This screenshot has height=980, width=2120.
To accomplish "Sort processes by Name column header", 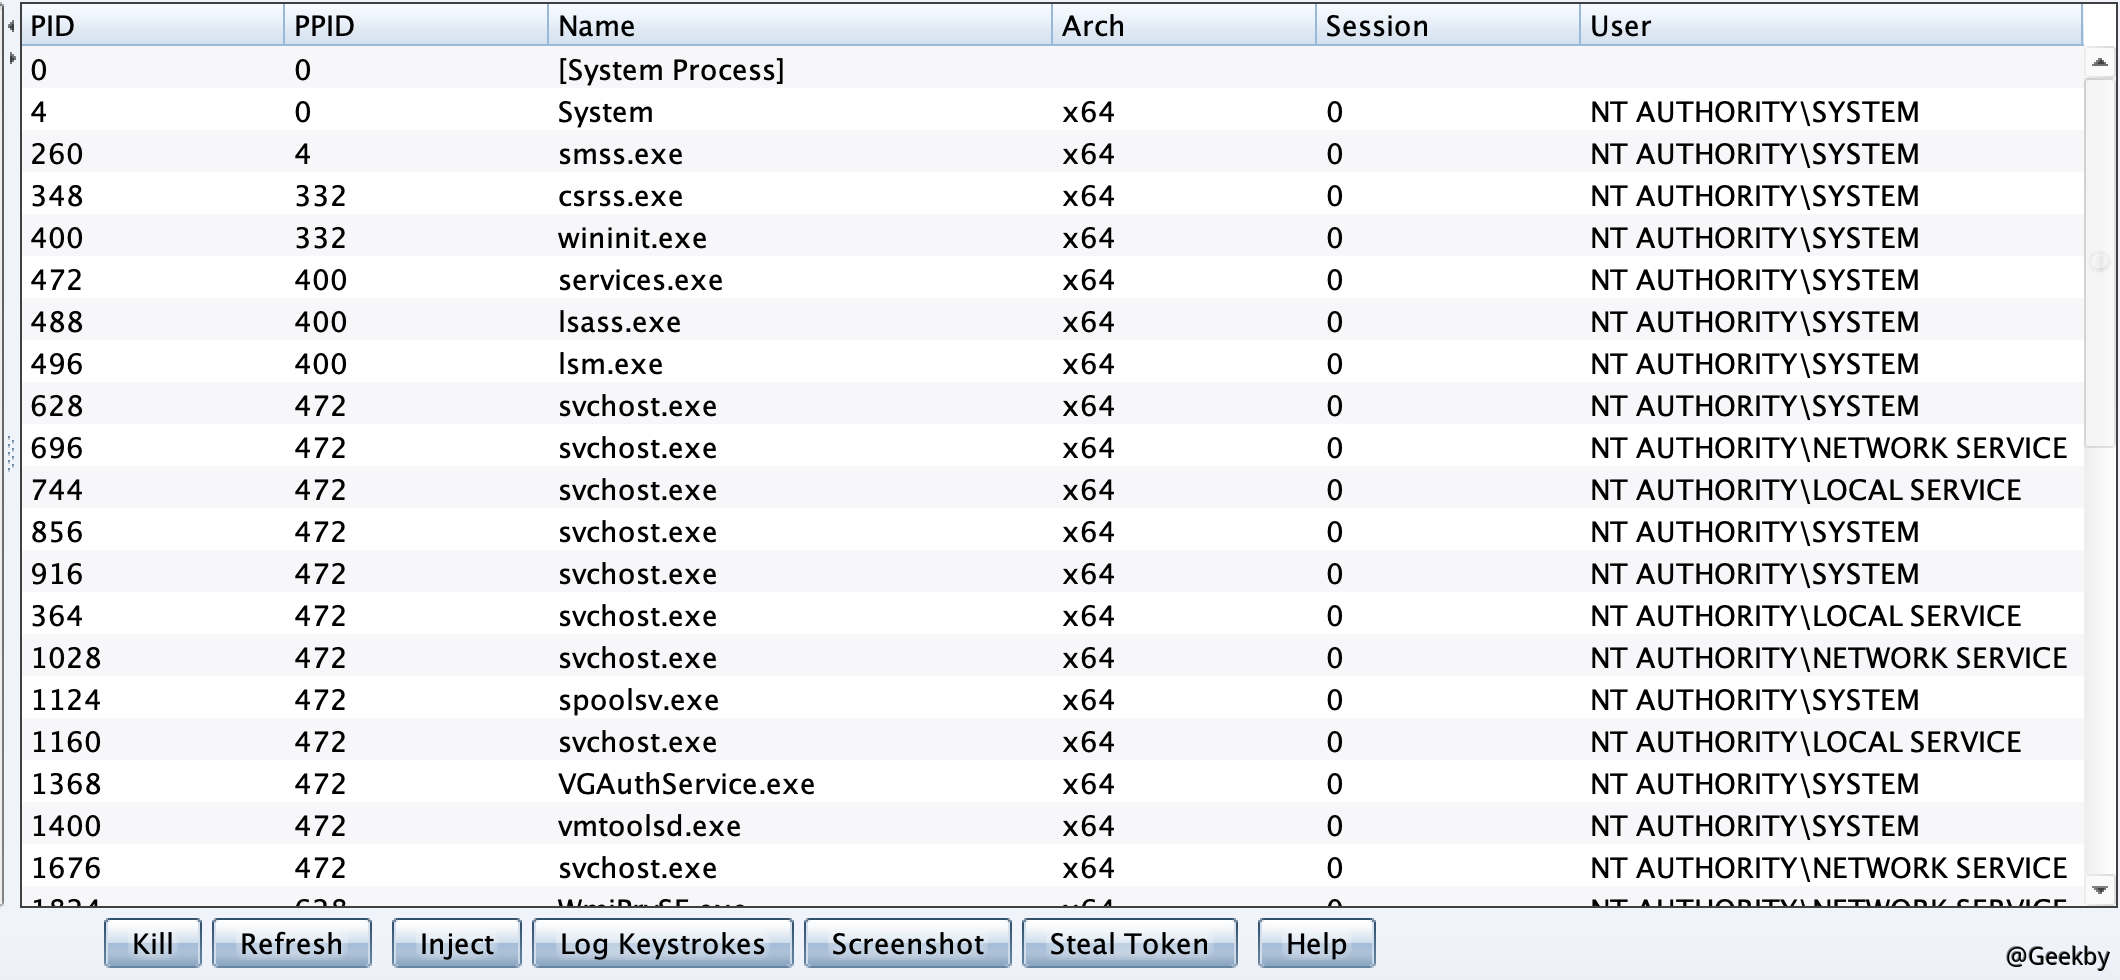I will [798, 26].
